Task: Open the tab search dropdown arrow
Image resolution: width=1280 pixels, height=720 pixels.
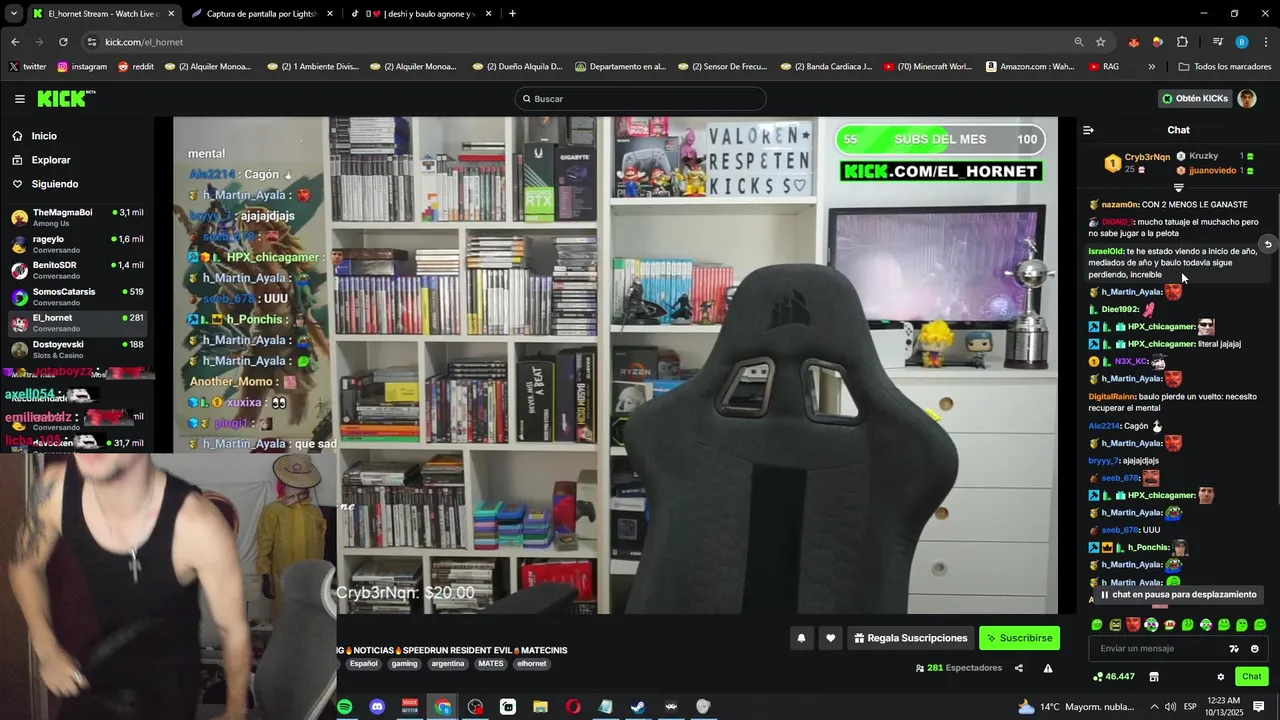Action: tap(14, 14)
